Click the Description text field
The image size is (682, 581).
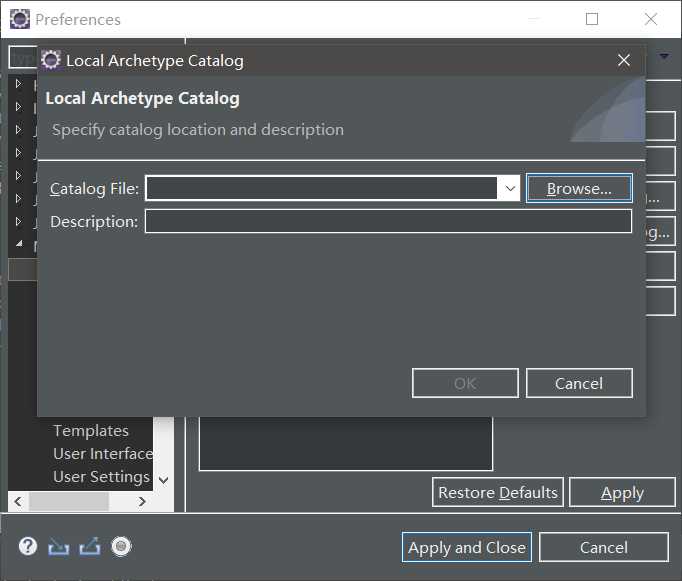[x=388, y=221]
